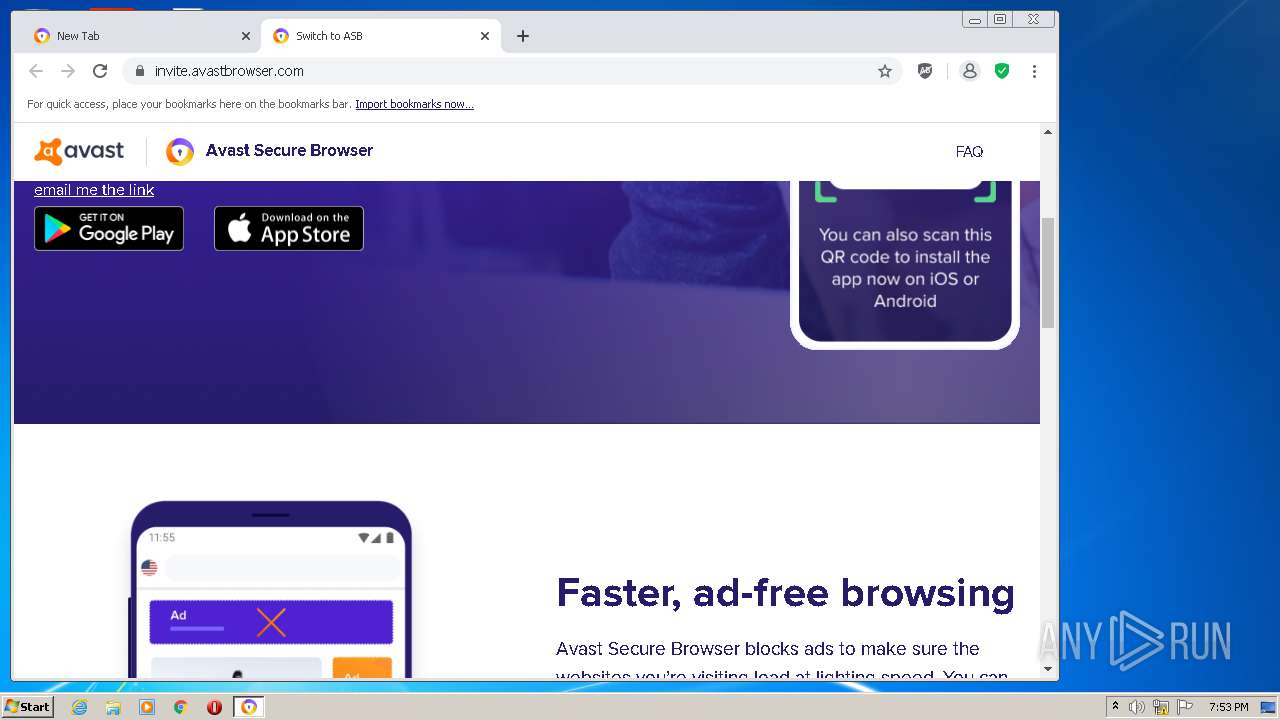
Task: Maximize the browser window
Action: (x=1000, y=19)
